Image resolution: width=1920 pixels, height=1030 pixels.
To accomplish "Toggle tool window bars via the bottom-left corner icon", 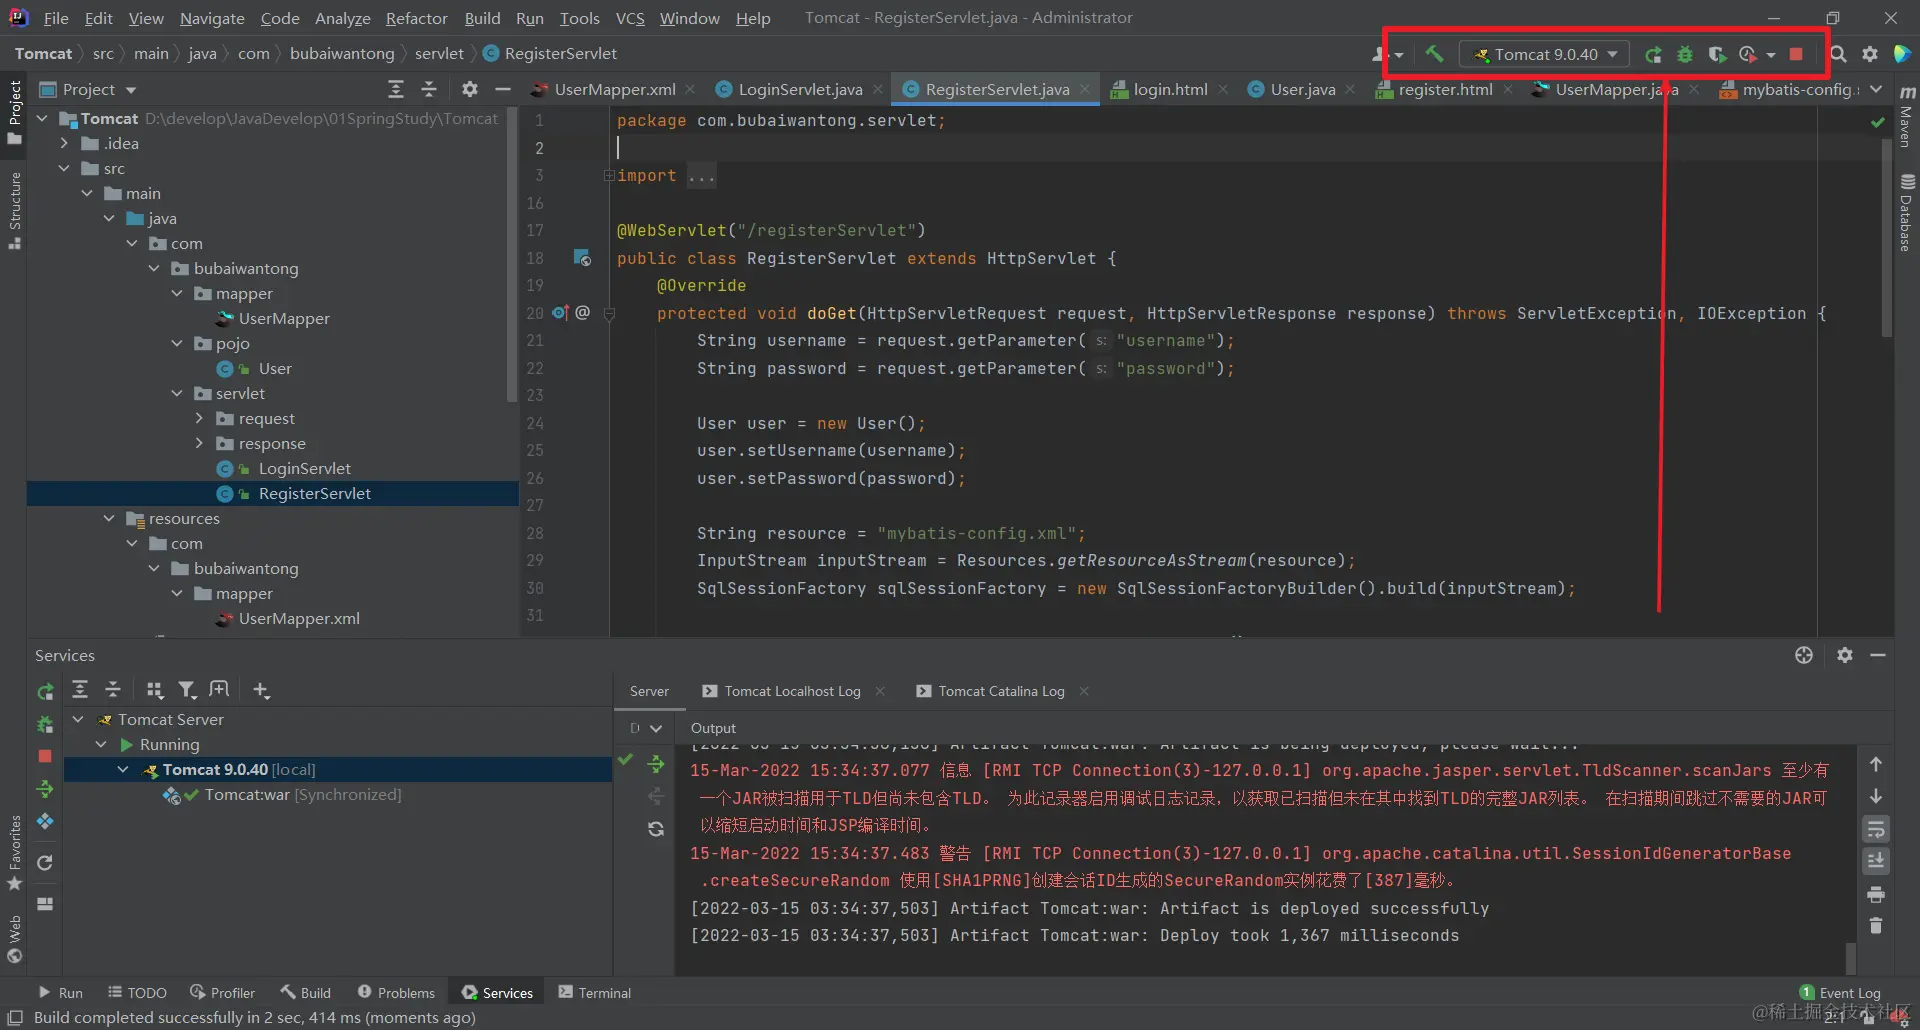I will click(x=15, y=1017).
